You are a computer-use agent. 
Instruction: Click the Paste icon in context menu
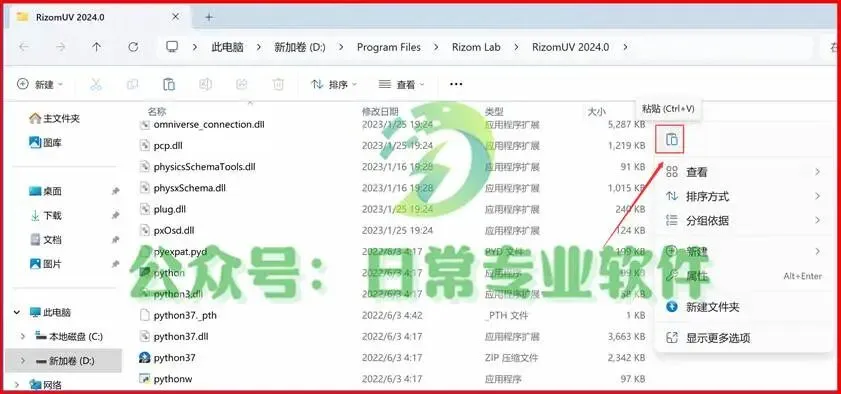672,139
